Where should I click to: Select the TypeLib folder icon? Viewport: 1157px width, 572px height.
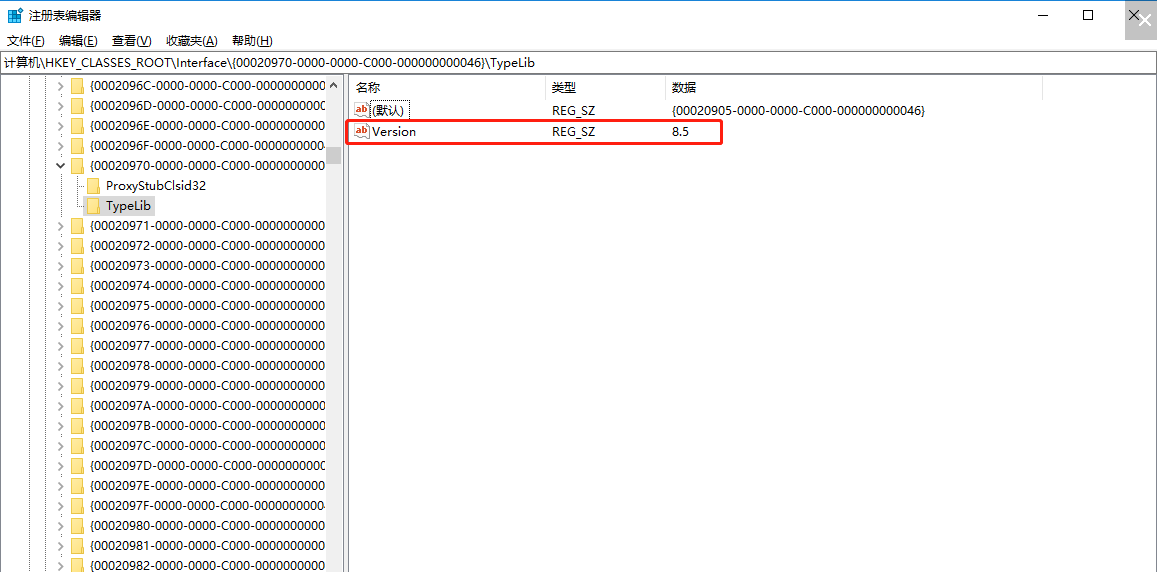pos(93,206)
